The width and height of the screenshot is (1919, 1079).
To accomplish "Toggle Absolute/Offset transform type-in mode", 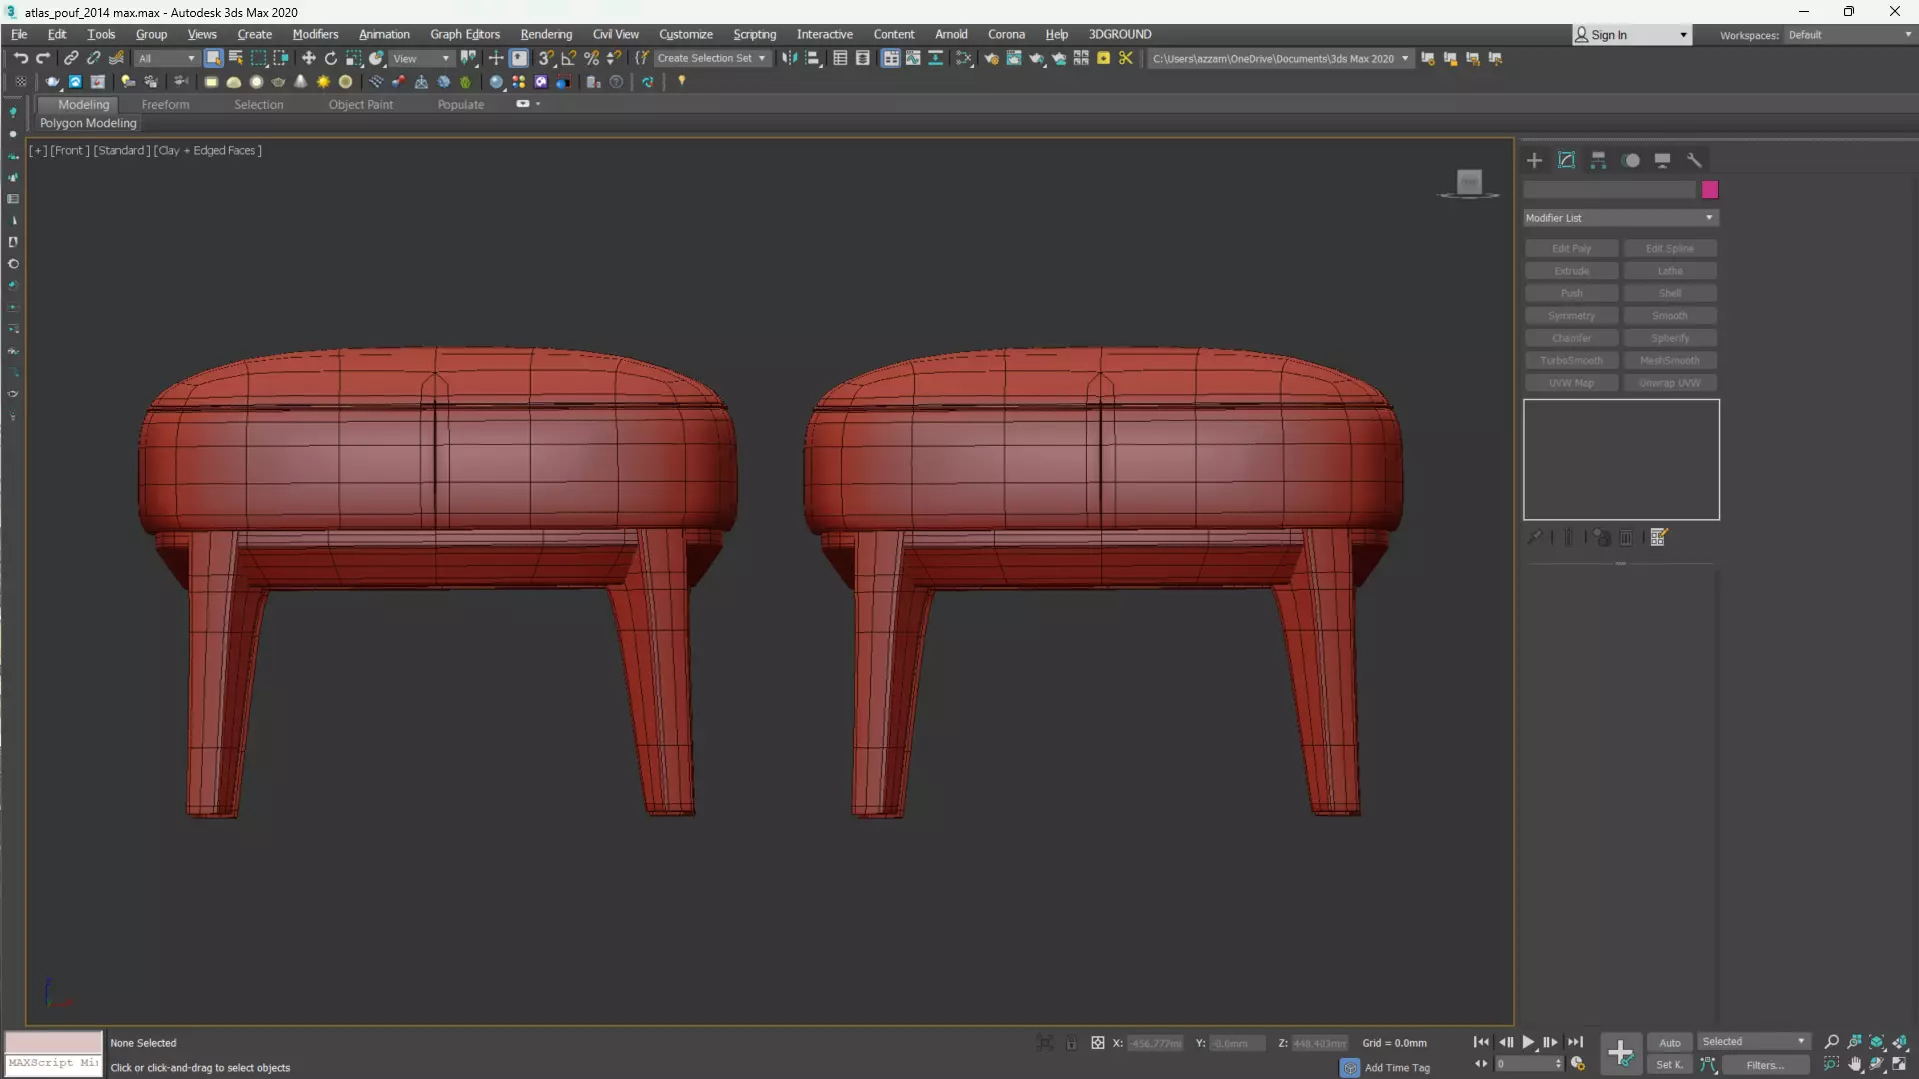I will pos(1098,1043).
